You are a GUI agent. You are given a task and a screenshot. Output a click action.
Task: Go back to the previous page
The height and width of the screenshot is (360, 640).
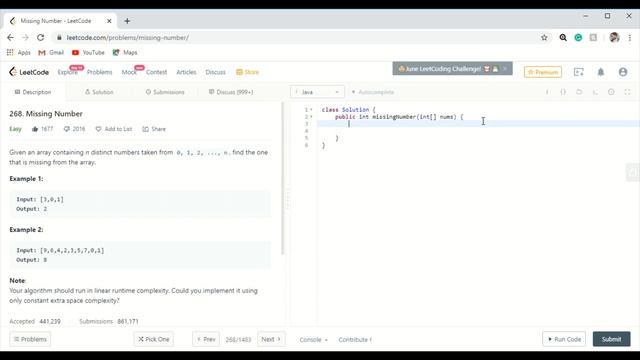point(10,38)
